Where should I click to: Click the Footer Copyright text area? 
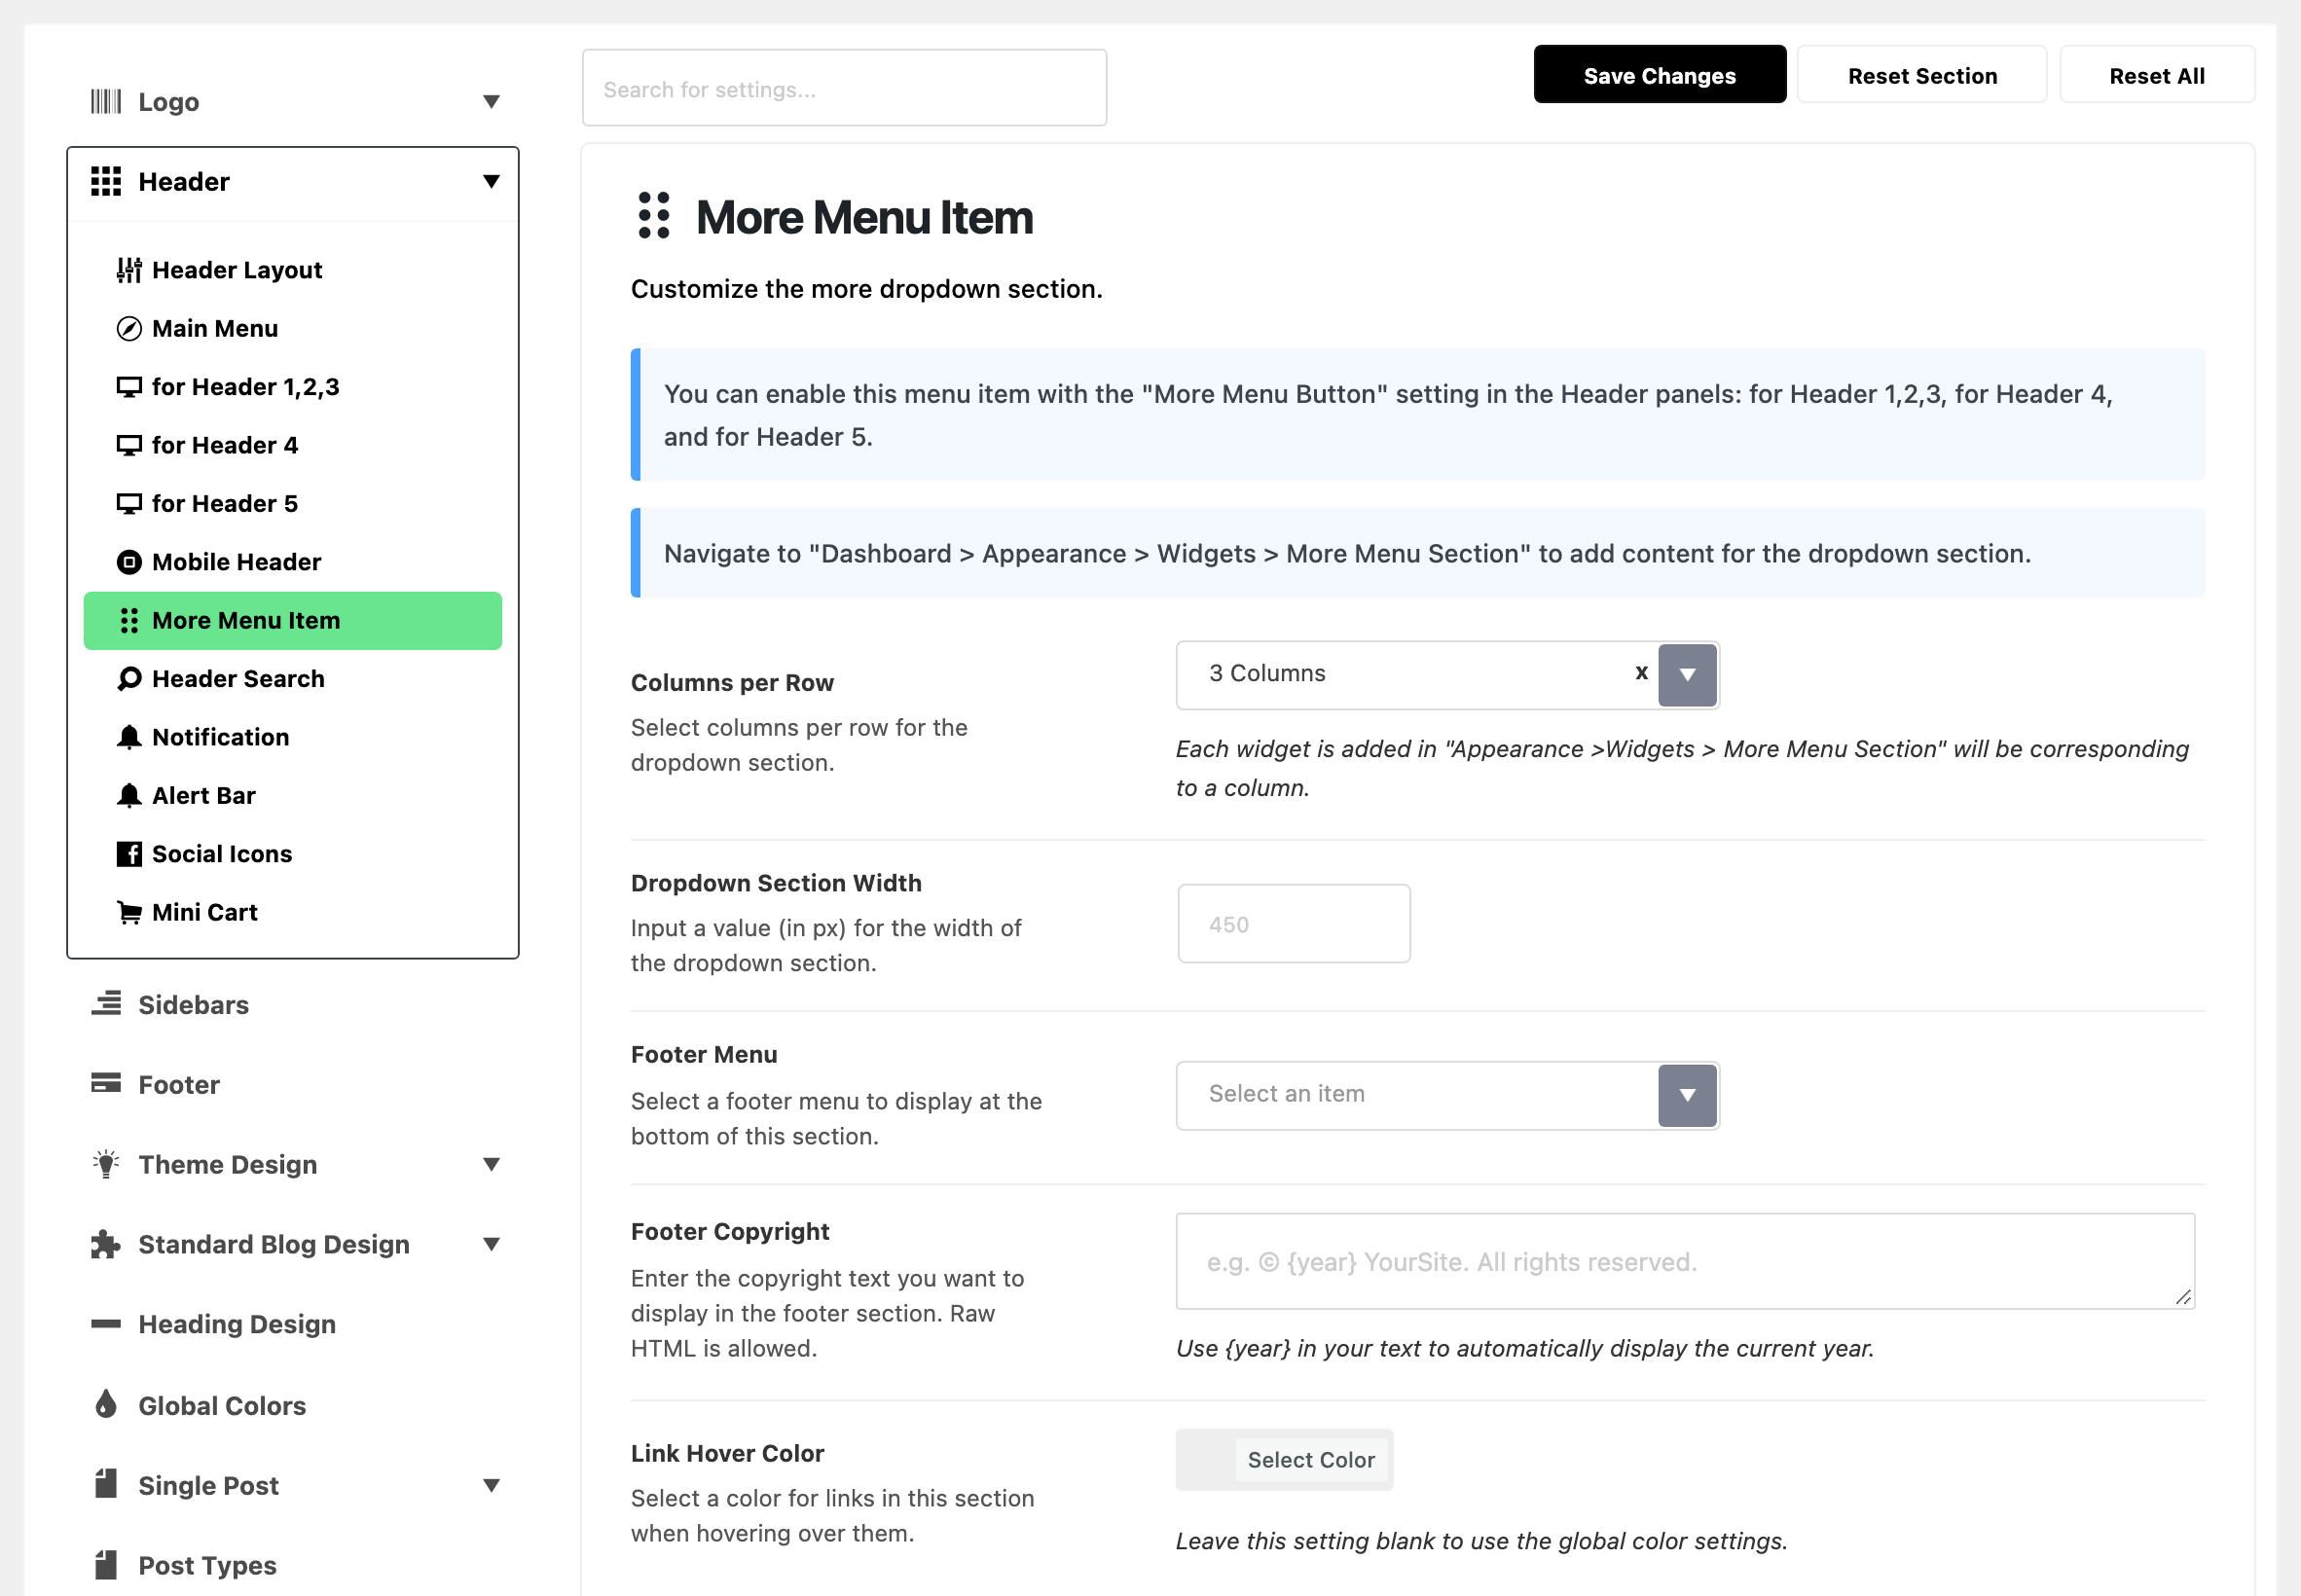coord(1685,1262)
